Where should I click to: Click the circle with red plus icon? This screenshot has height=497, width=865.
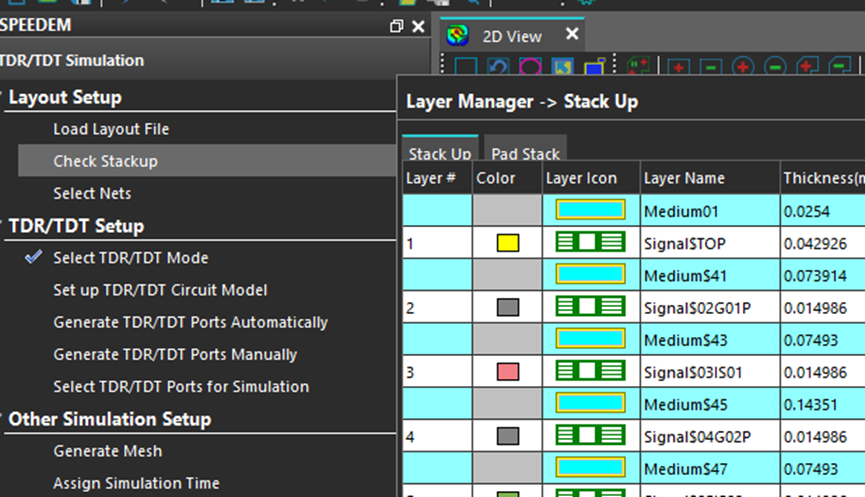[743, 67]
